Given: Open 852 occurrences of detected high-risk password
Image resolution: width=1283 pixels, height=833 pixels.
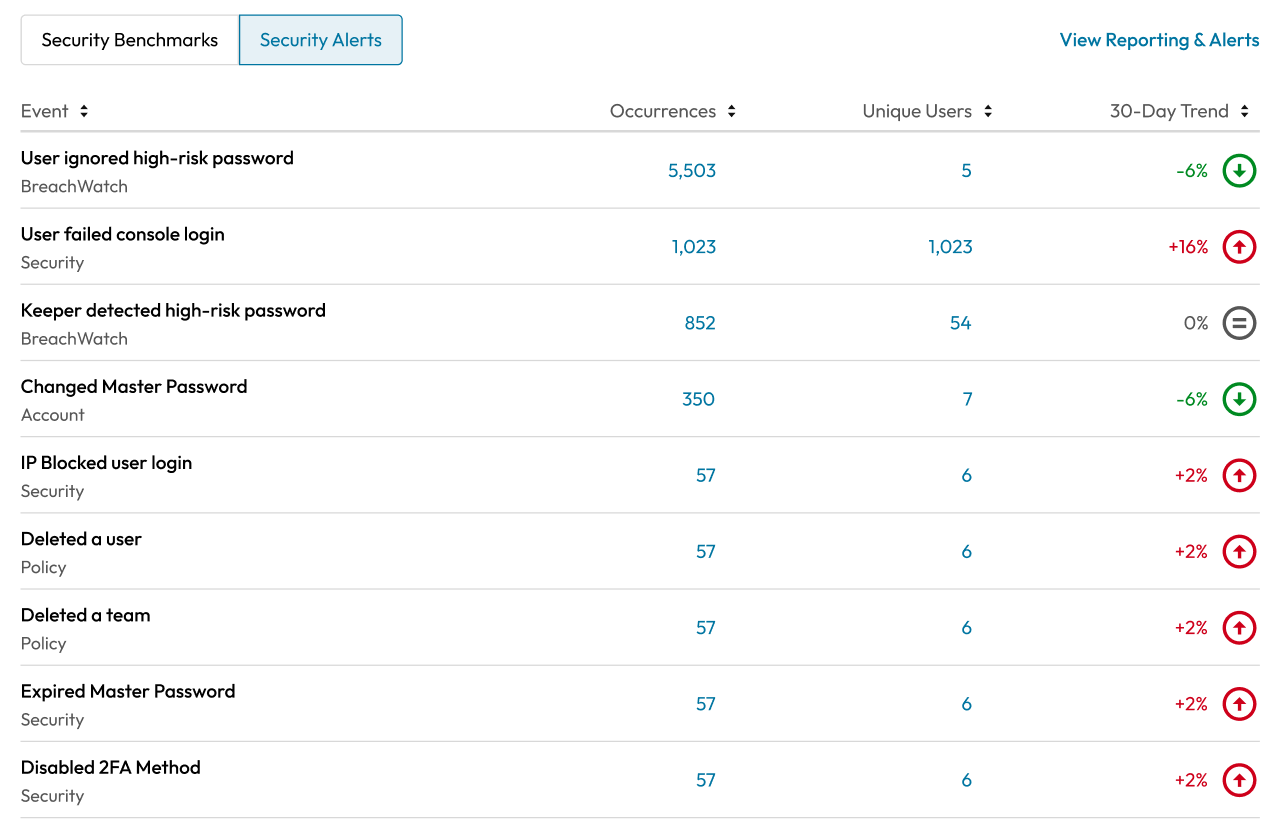Looking at the screenshot, I should click(698, 323).
